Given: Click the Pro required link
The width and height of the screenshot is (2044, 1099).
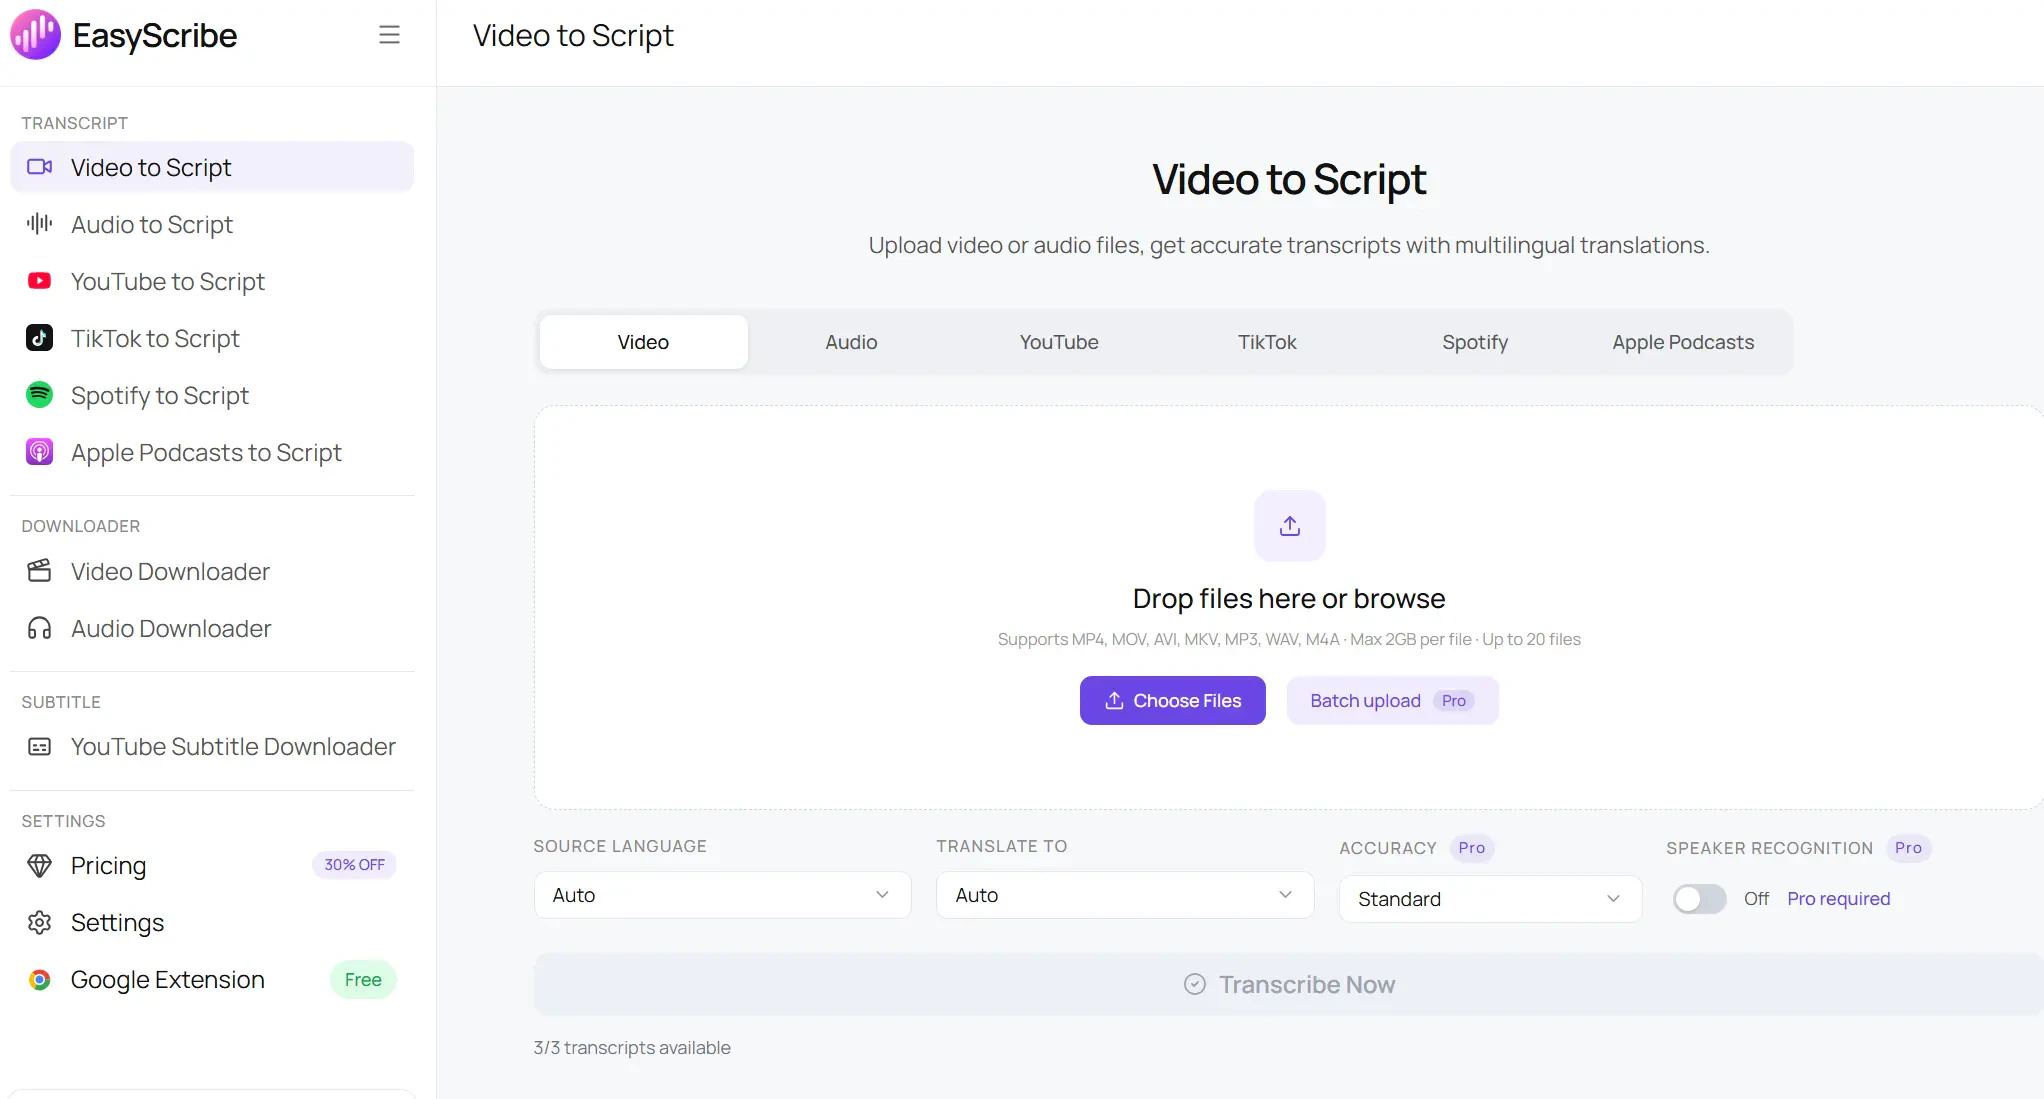Looking at the screenshot, I should point(1838,899).
